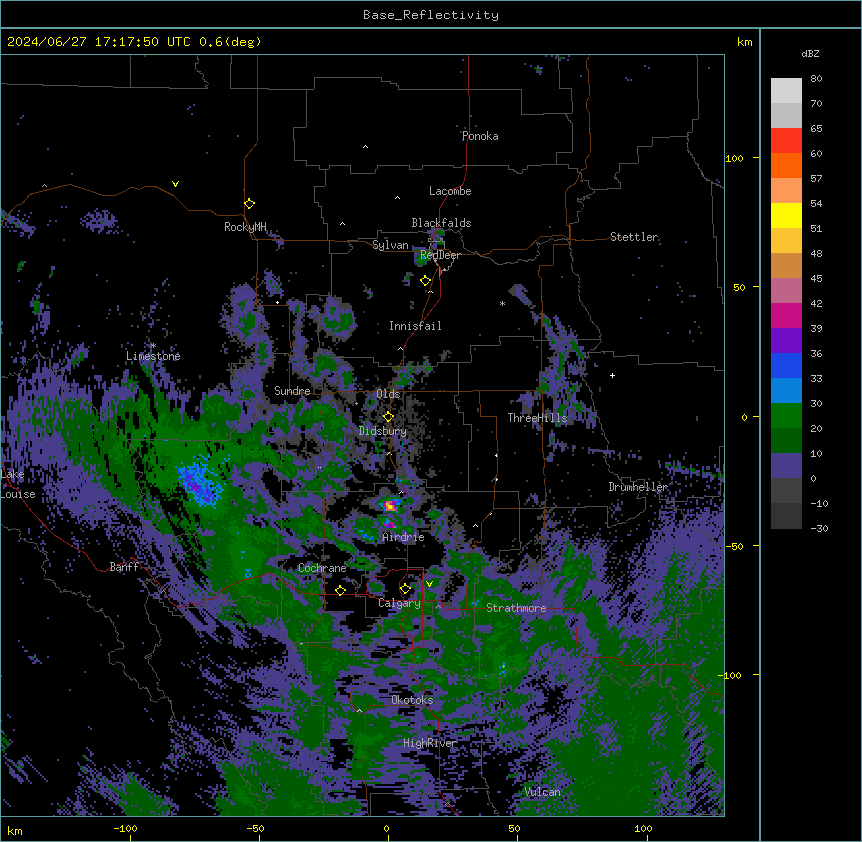Click the RockyMH label
Screen dimensions: 862x842
coord(245,226)
